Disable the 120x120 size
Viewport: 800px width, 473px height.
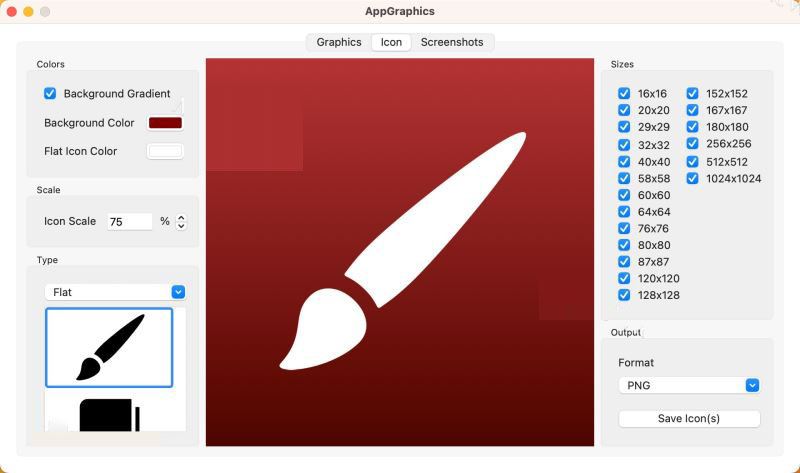[x=624, y=278]
